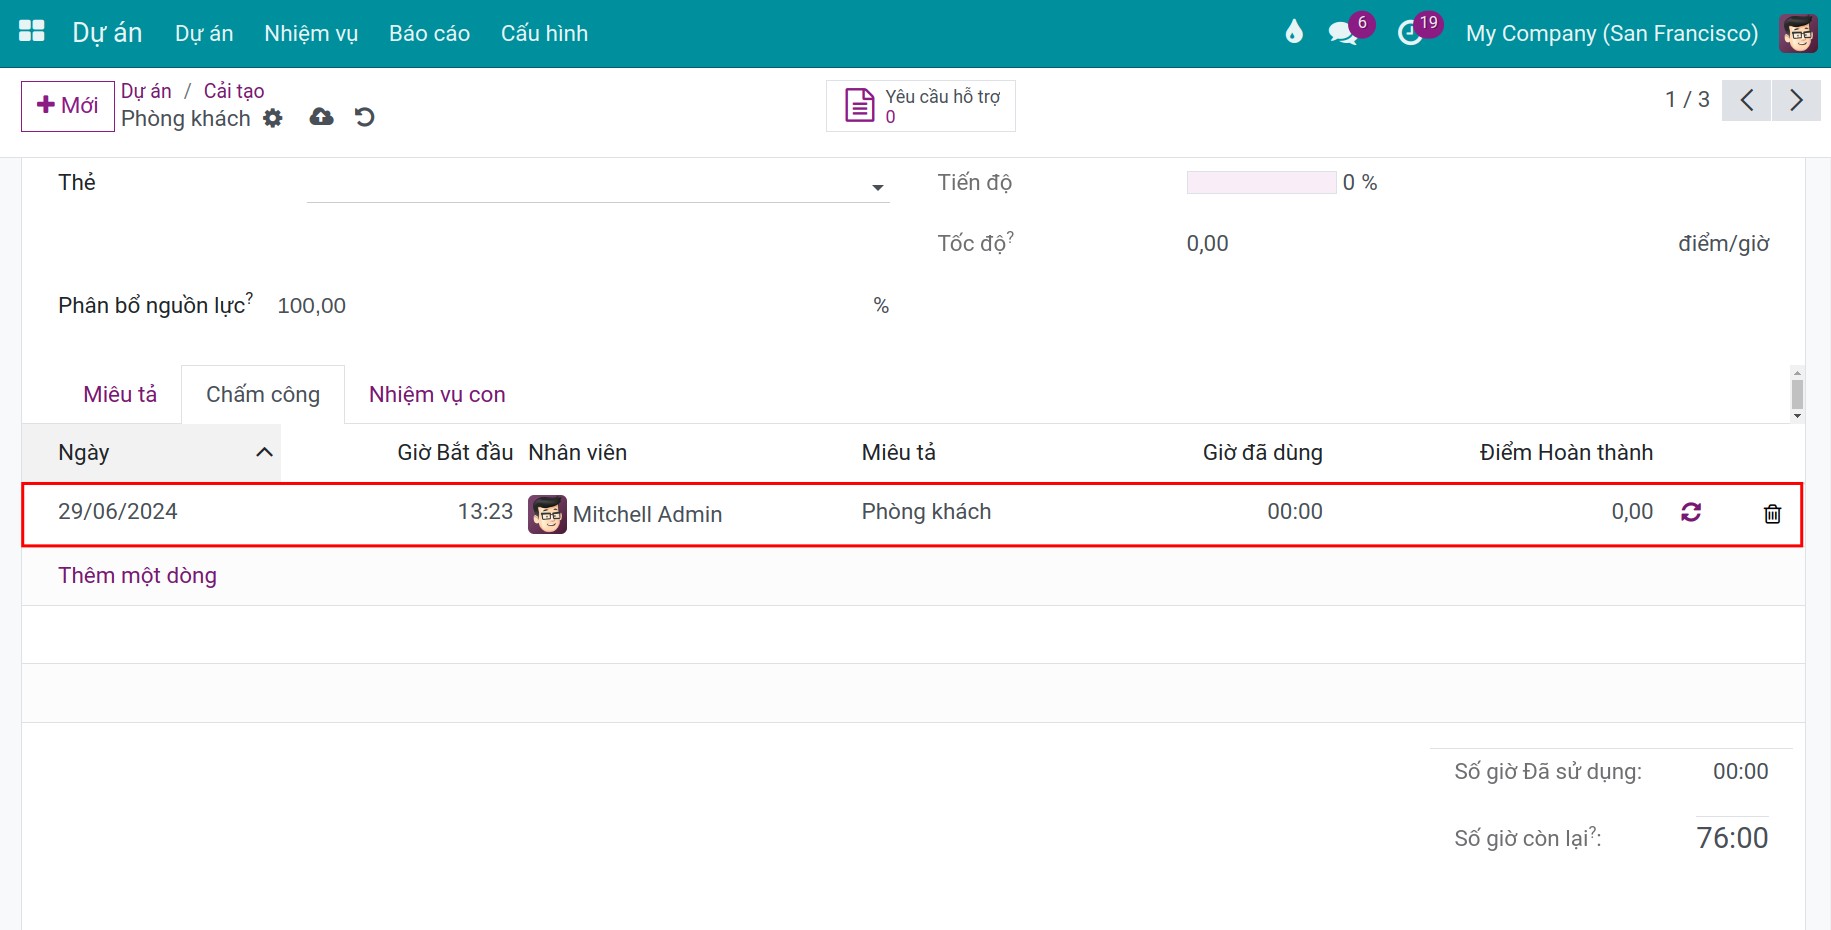Switch to the Miêu tả tab
Image resolution: width=1831 pixels, height=930 pixels.
coord(120,394)
